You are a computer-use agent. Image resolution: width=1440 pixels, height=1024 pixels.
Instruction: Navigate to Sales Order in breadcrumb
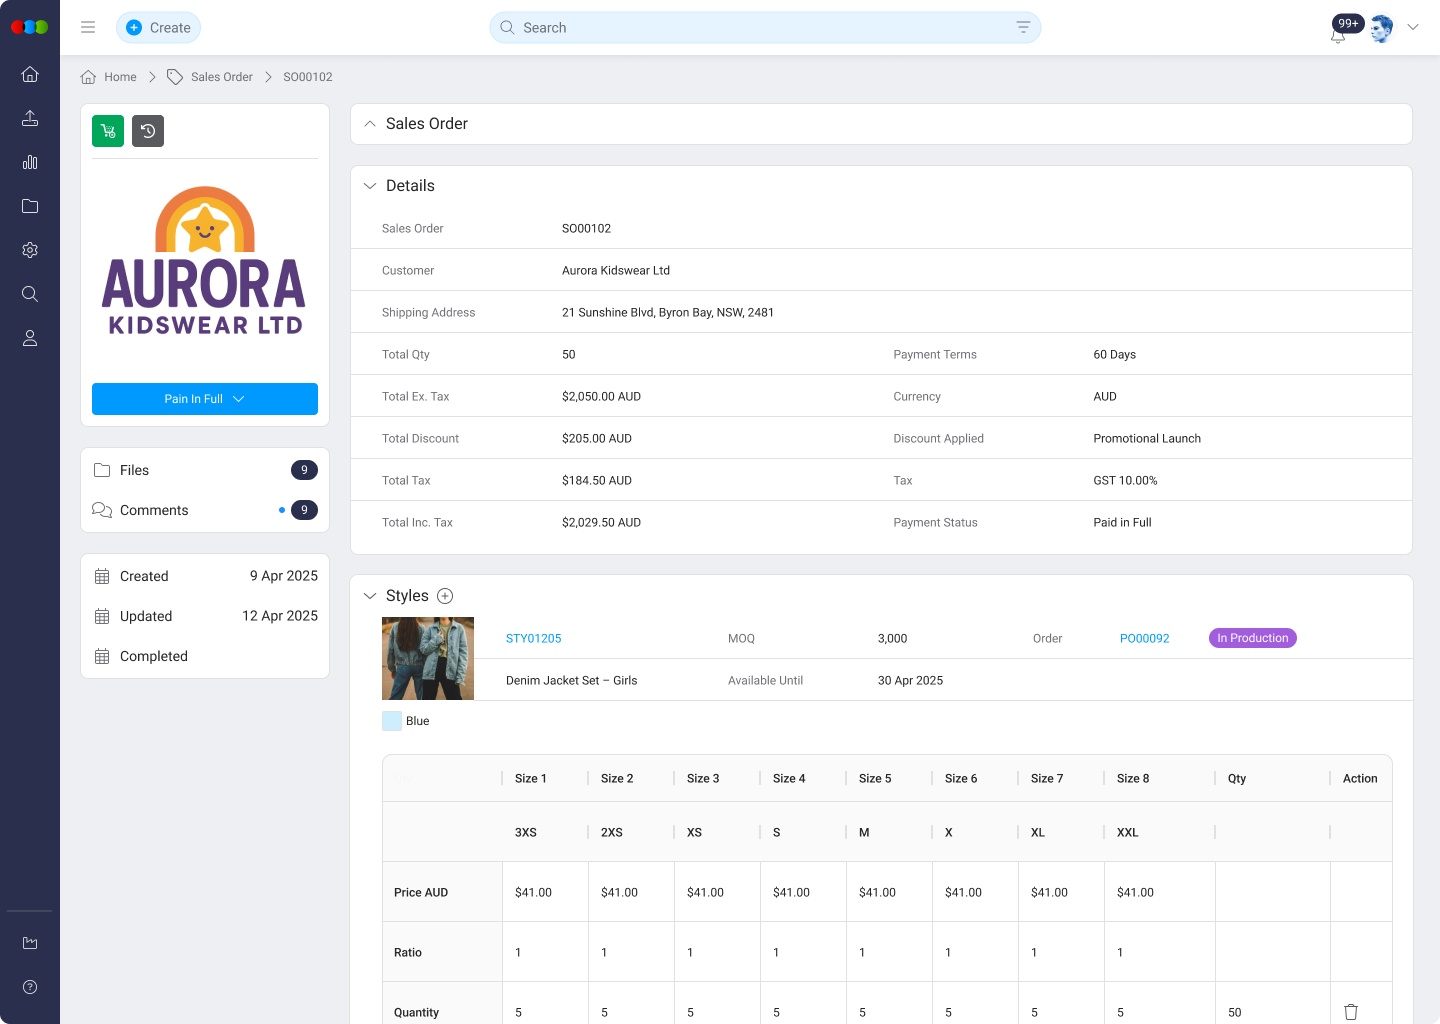[x=222, y=76]
